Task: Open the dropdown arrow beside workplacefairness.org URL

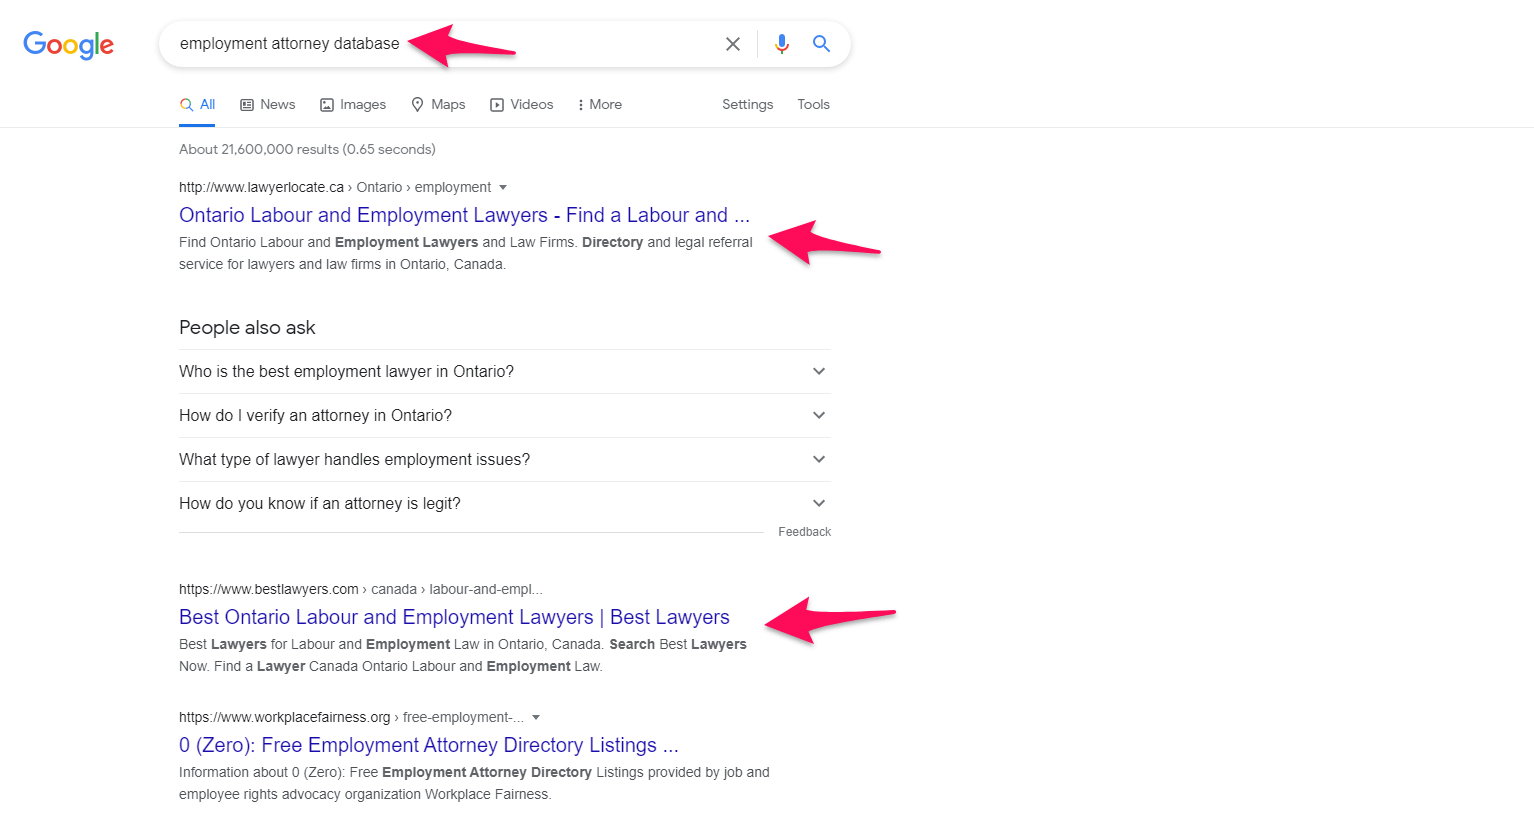Action: click(536, 717)
